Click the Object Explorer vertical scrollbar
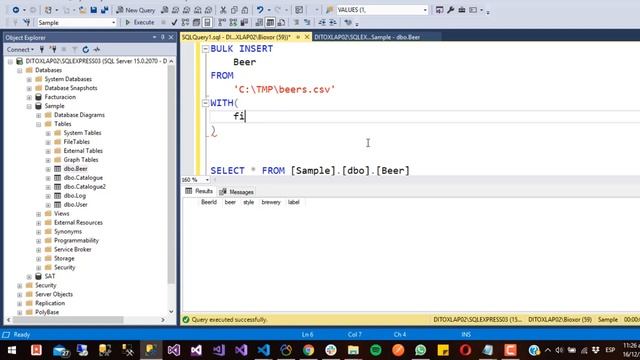This screenshot has width=640, height=360. click(171, 173)
